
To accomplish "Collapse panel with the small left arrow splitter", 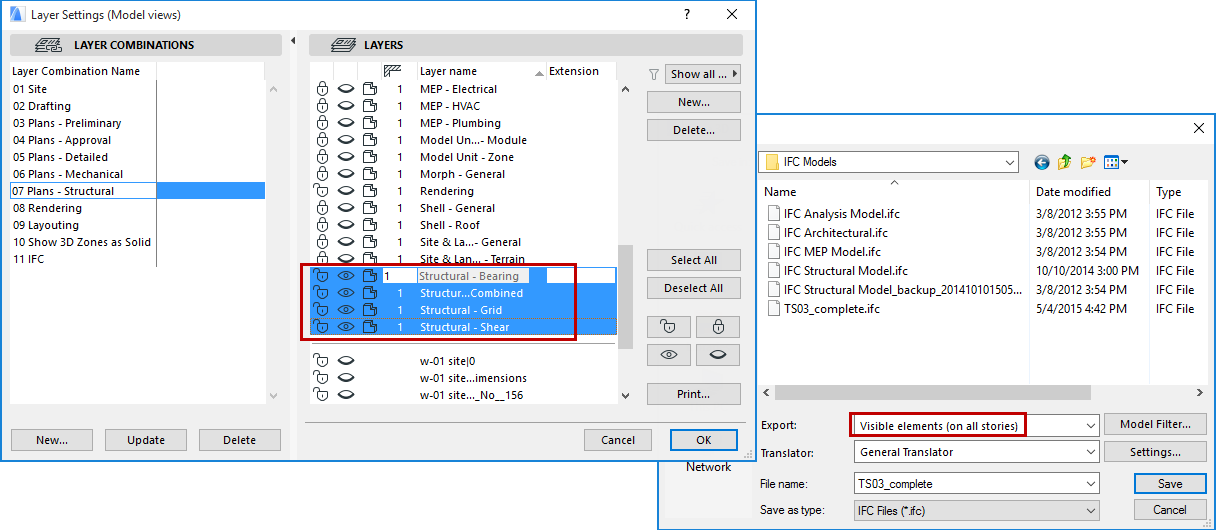I will pos(293,41).
